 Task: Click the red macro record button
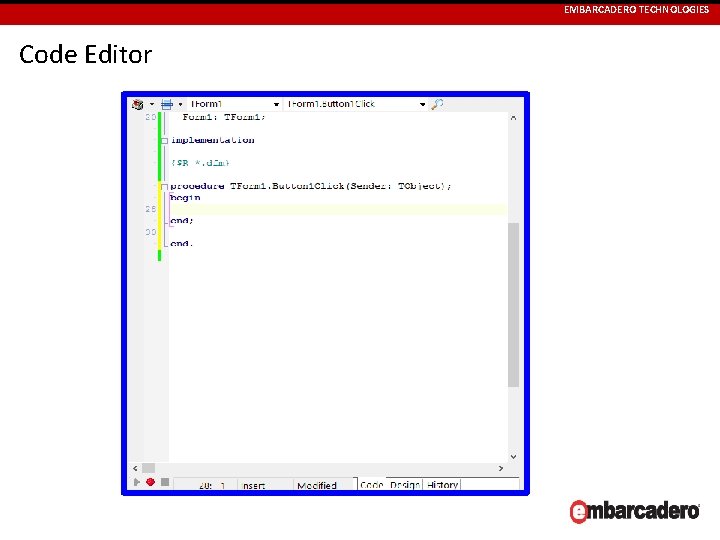click(151, 482)
